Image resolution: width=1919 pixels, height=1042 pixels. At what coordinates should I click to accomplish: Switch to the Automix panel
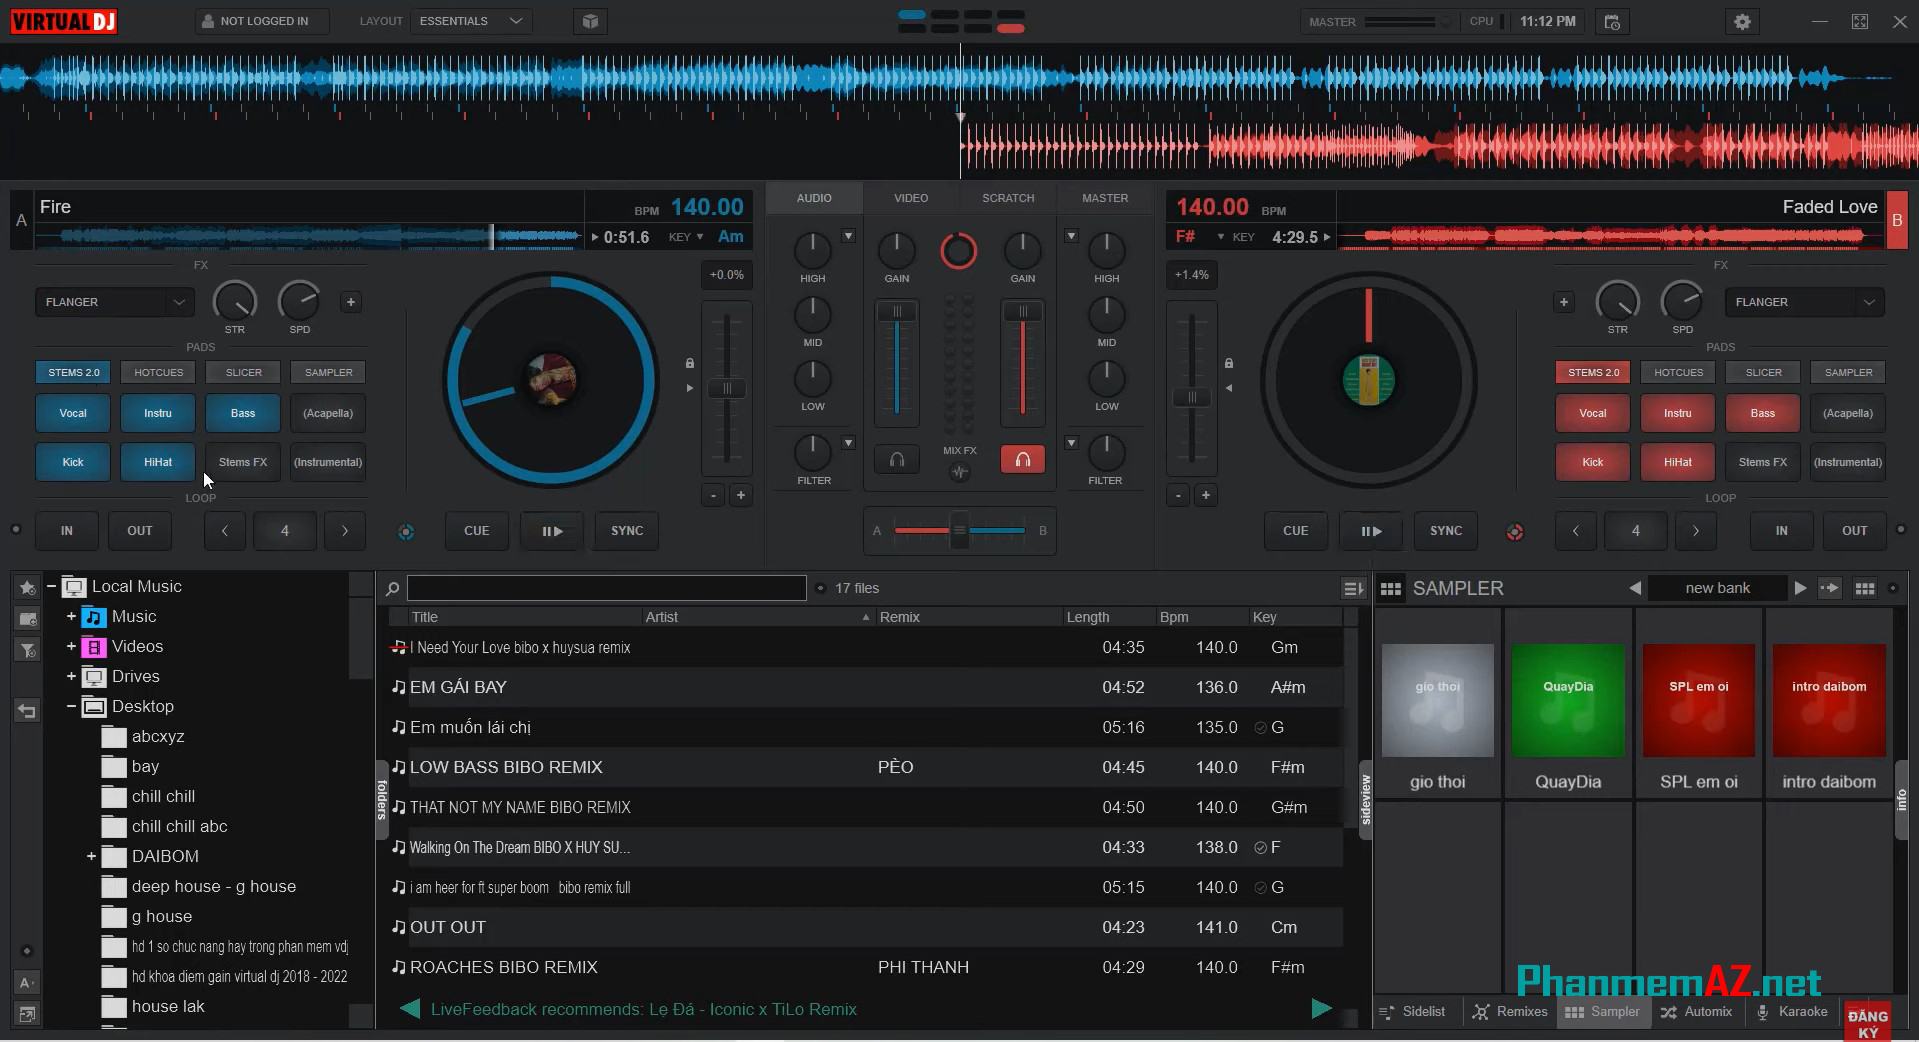(1697, 1011)
